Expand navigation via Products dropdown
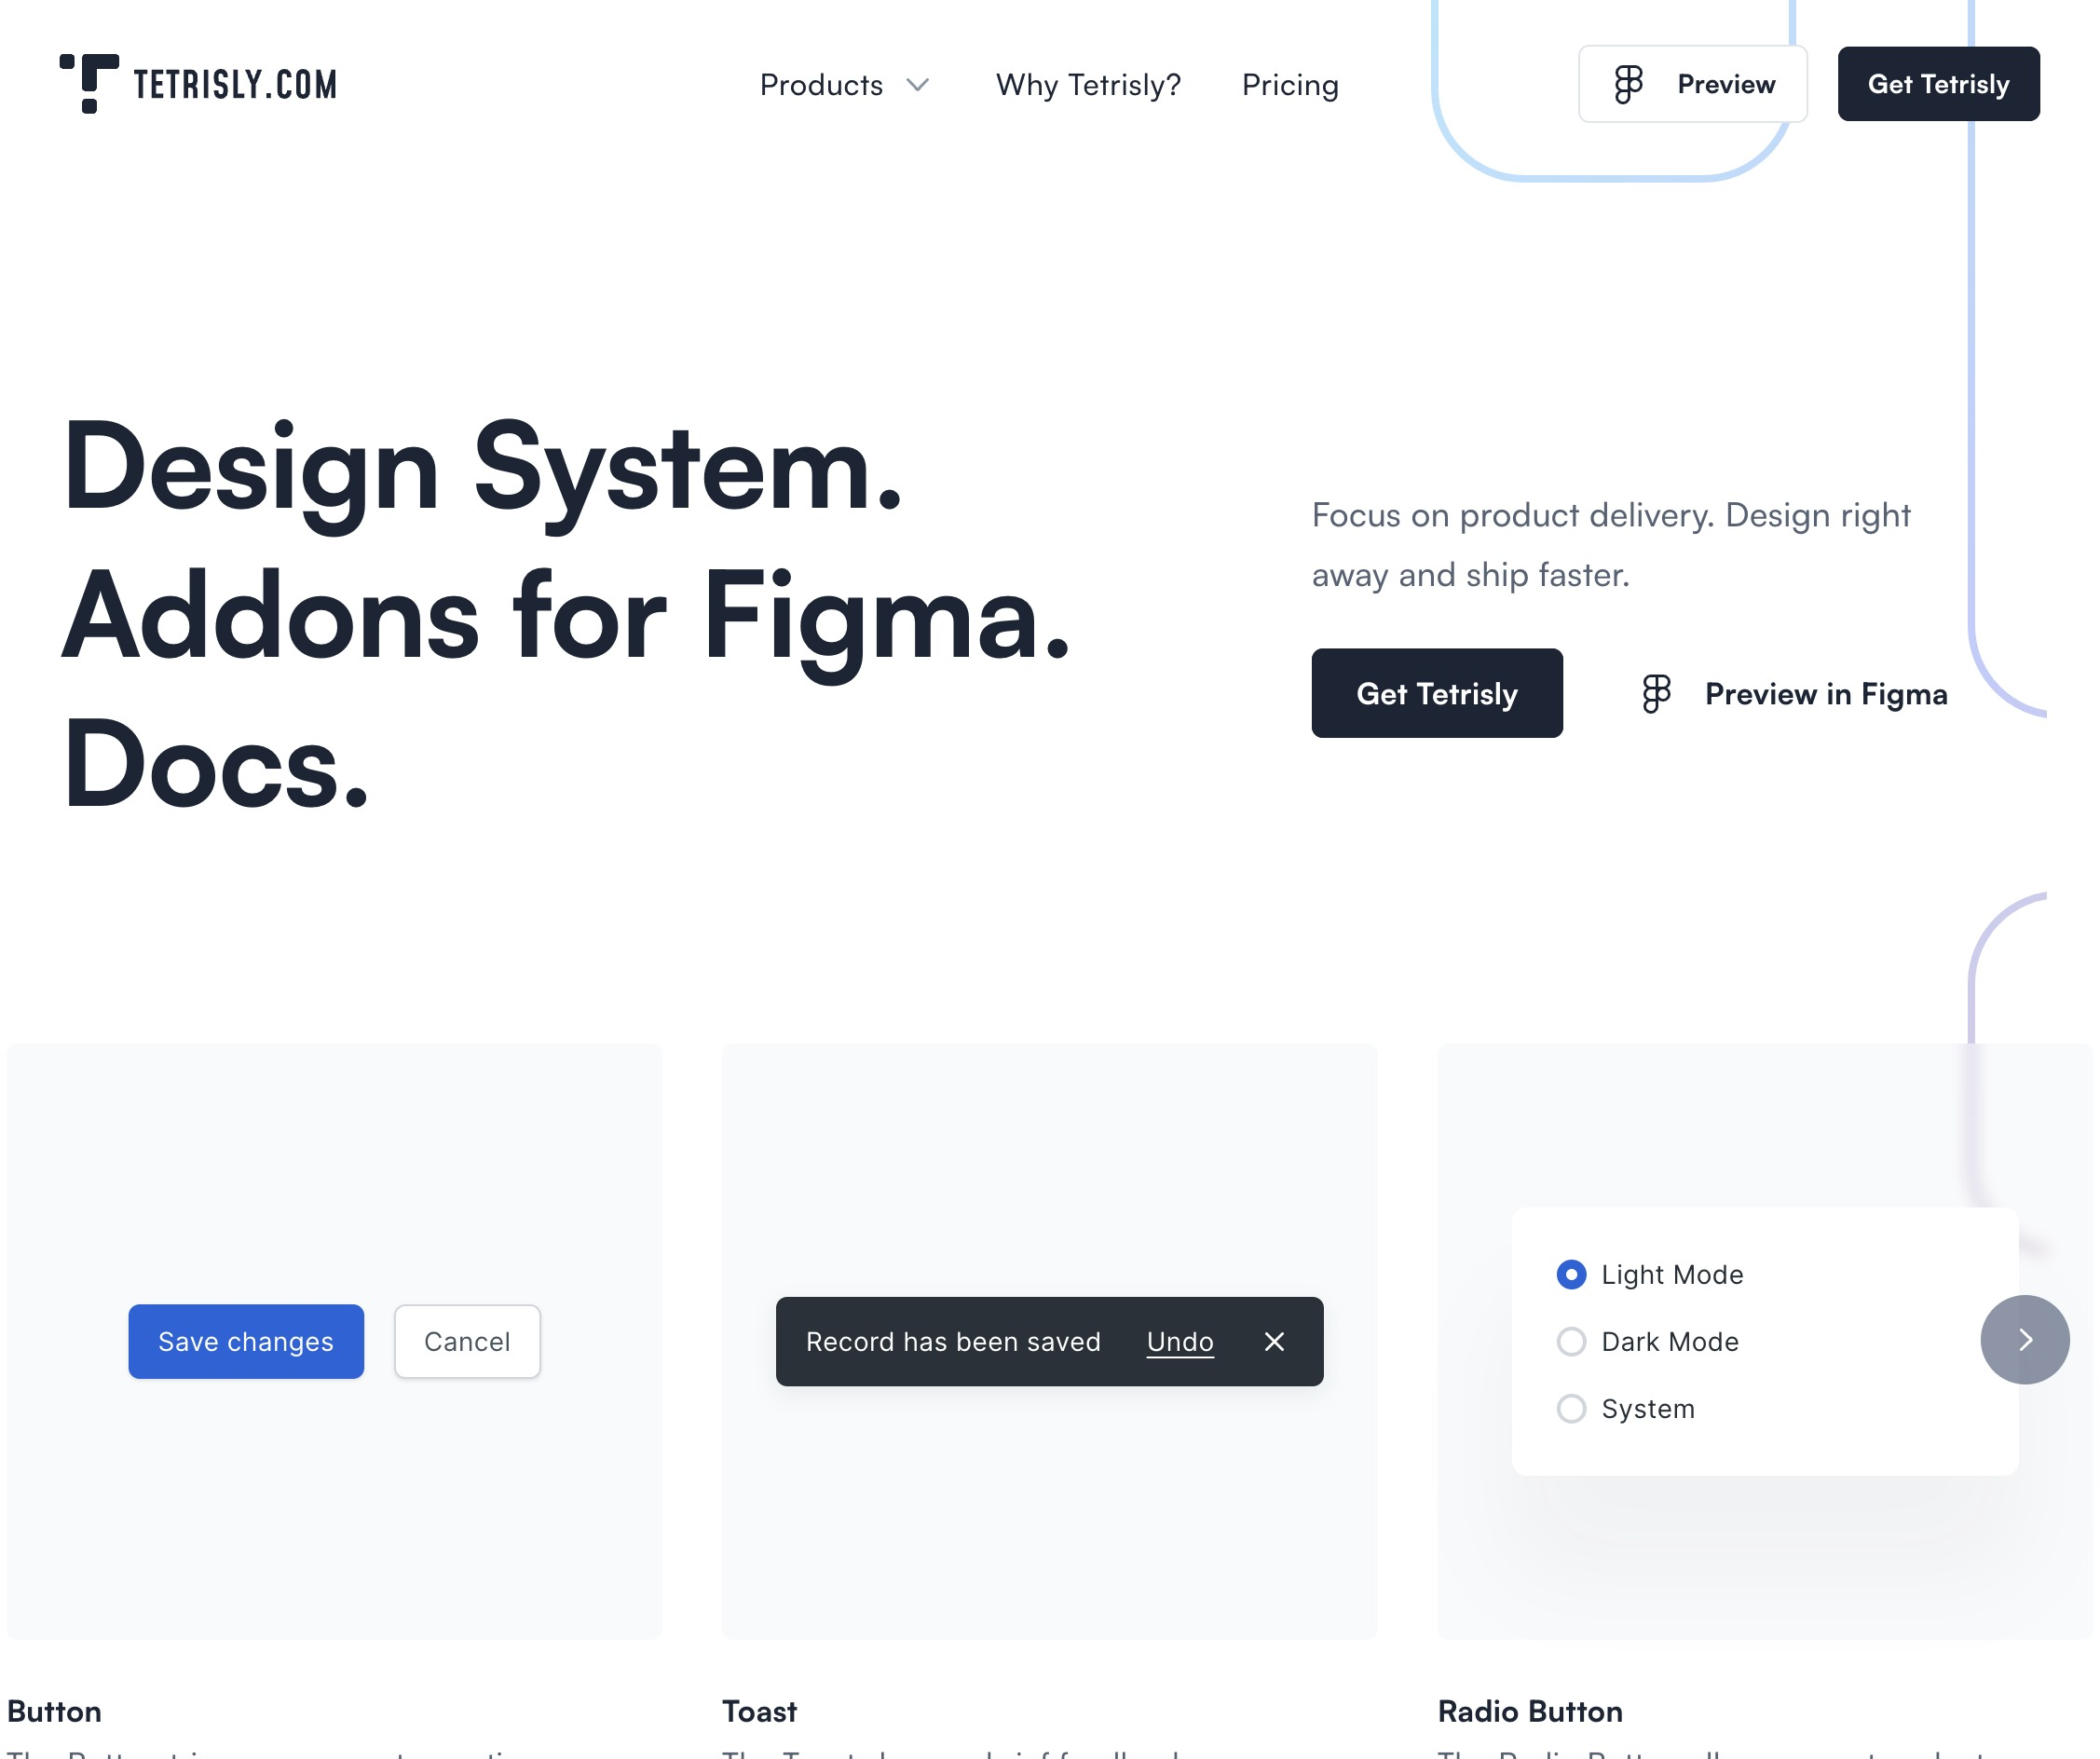Image resolution: width=2100 pixels, height=1759 pixels. (x=846, y=82)
